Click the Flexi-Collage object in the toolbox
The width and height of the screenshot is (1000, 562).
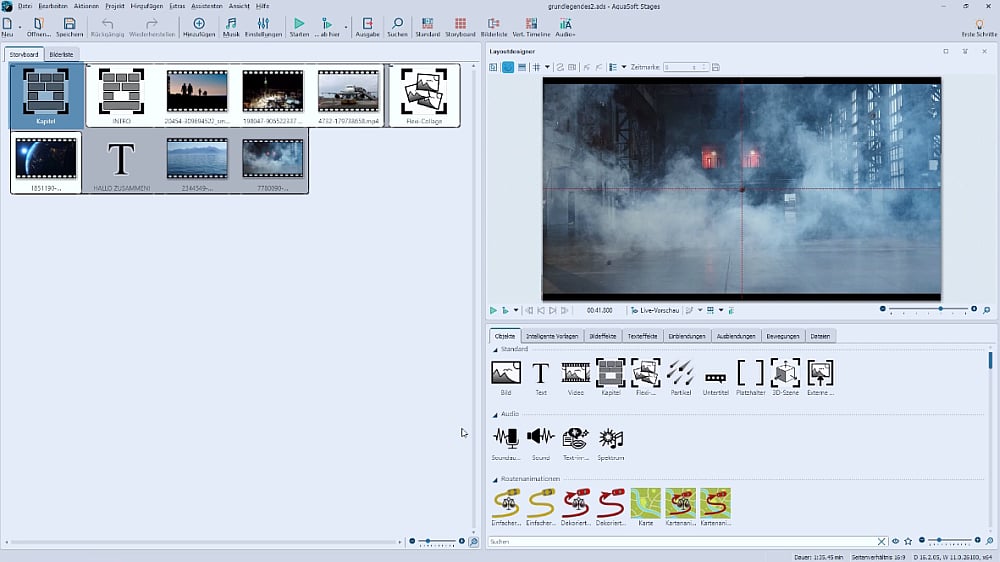pyautogui.click(x=645, y=374)
